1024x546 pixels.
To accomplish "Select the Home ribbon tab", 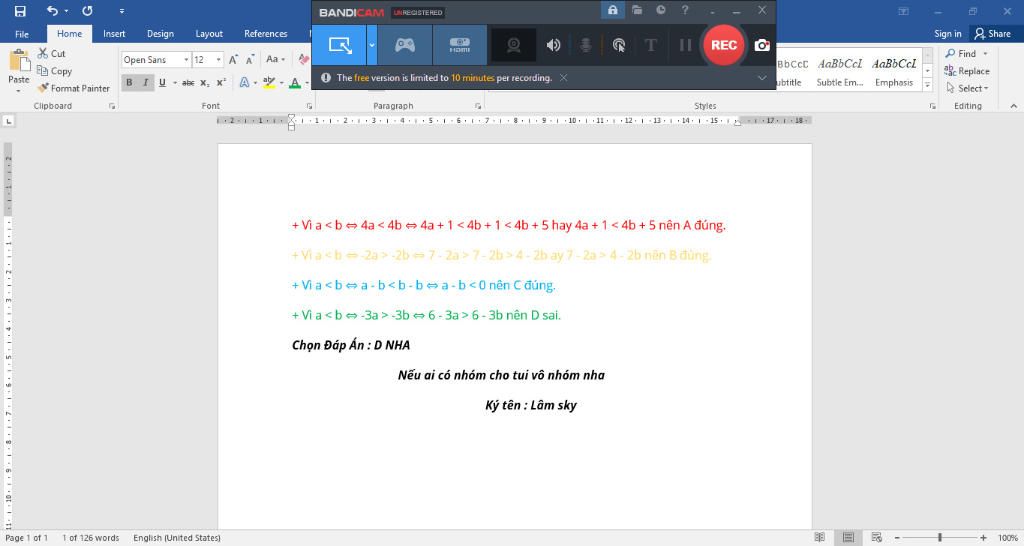I will click(69, 34).
